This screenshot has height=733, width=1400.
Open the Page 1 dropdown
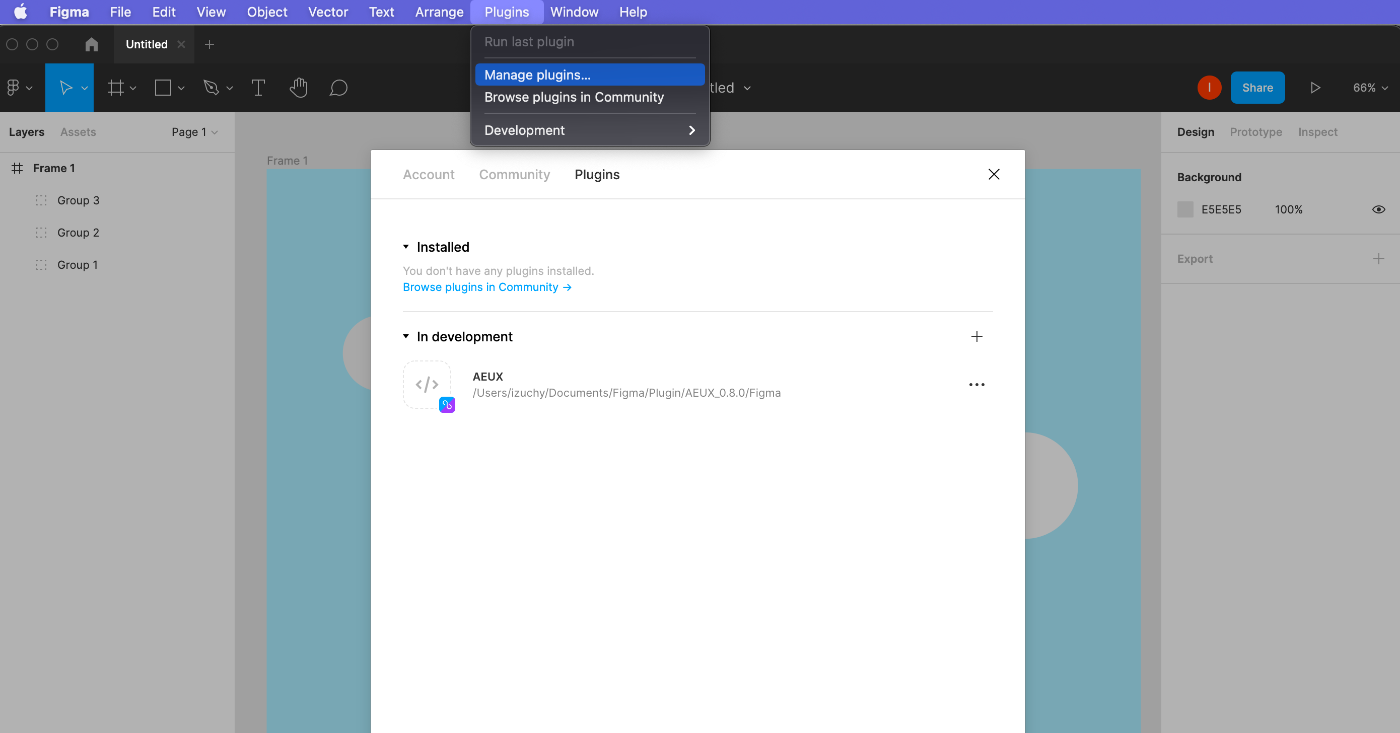tap(194, 132)
